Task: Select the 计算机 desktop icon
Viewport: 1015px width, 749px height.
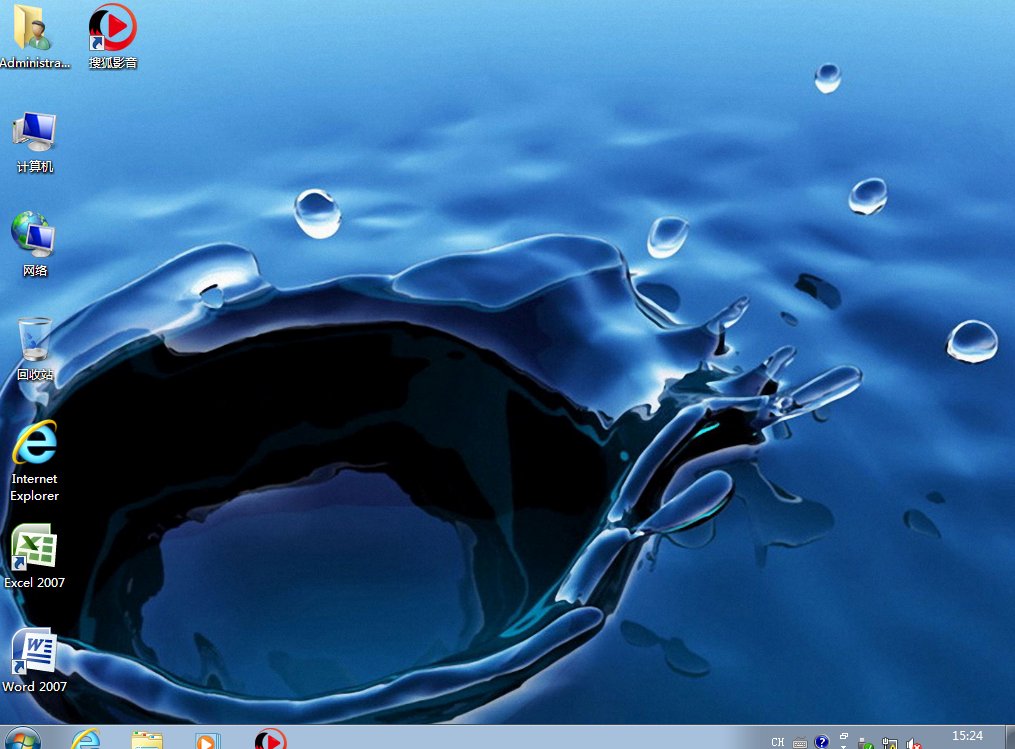Action: (35, 142)
